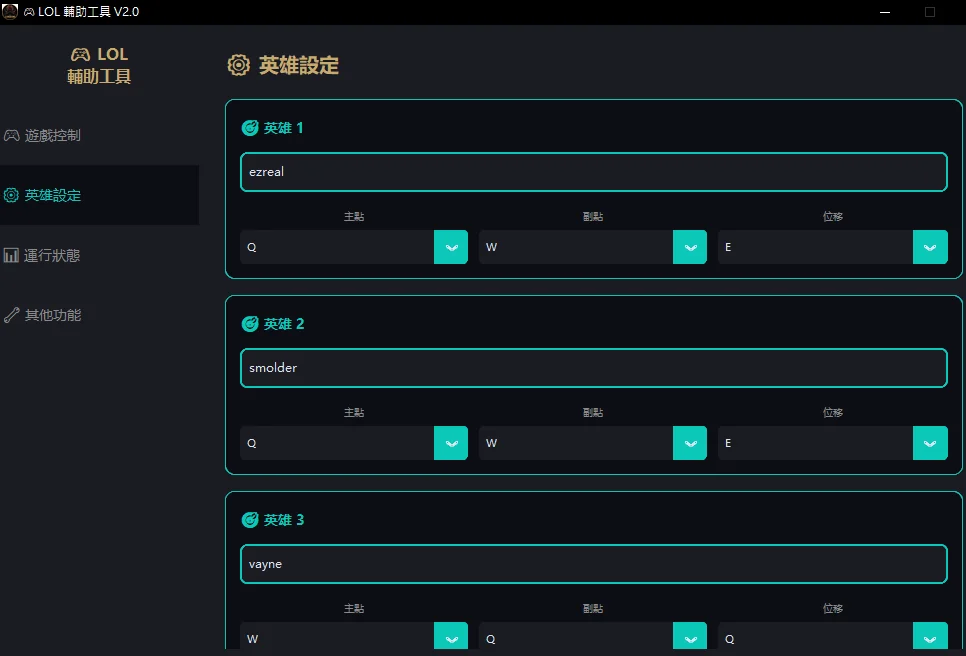Open 英雄 3 位移 dropdown arrow

[930, 636]
